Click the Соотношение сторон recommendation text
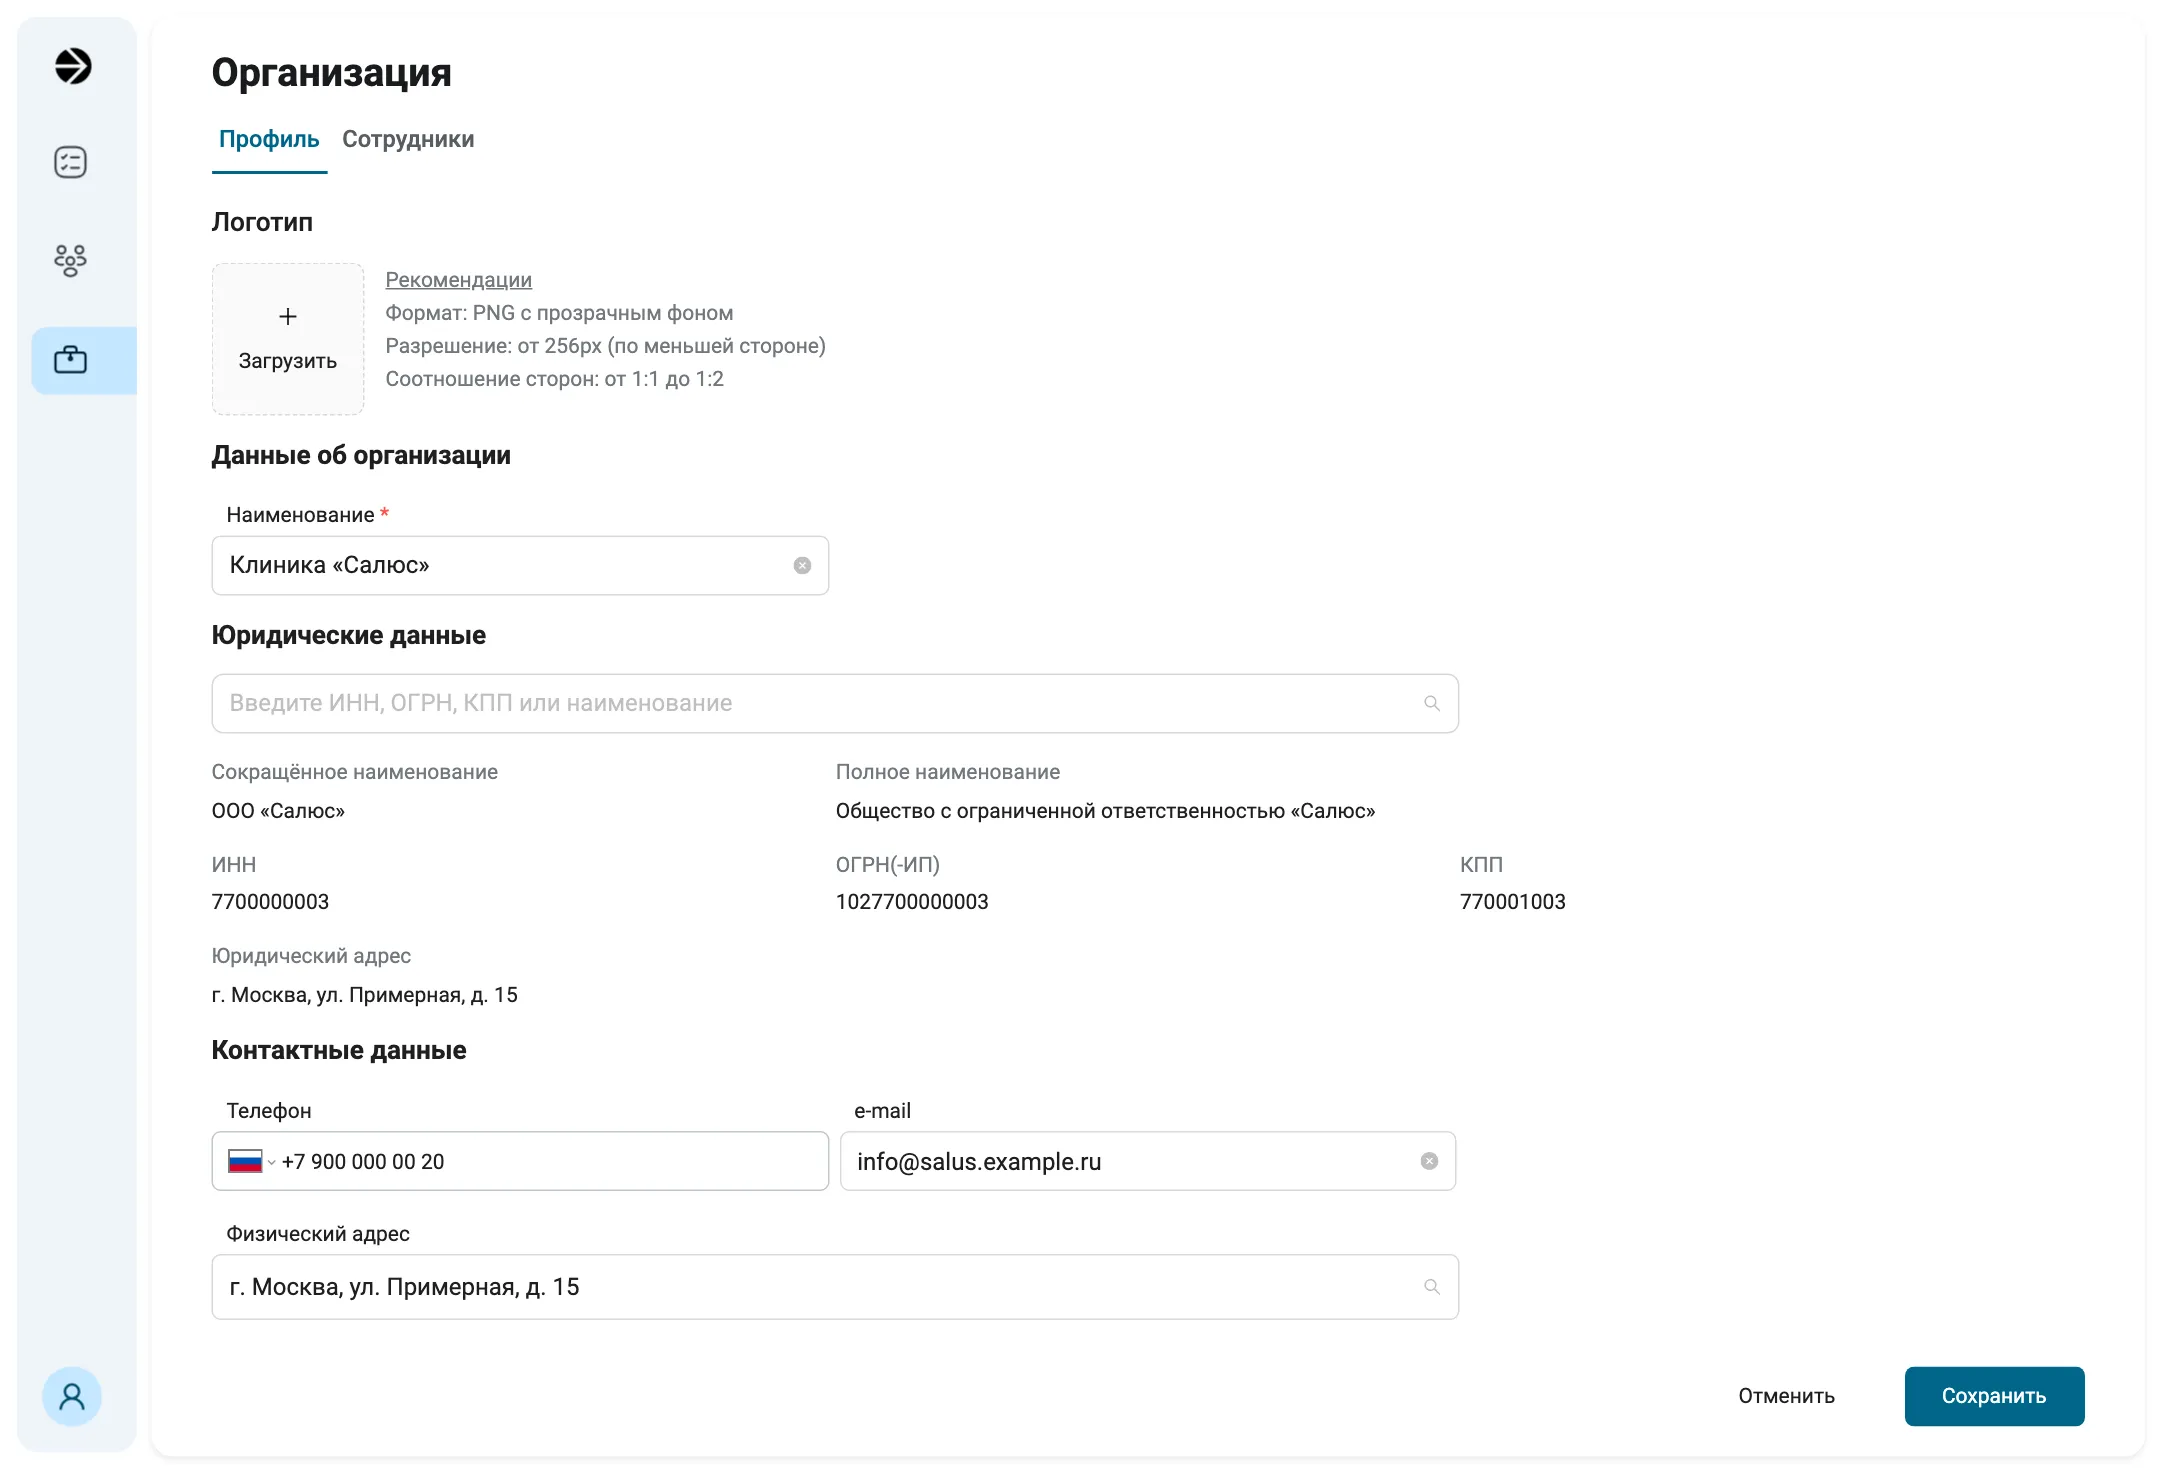Viewport: 2160px width, 1472px height. pyautogui.click(x=554, y=379)
